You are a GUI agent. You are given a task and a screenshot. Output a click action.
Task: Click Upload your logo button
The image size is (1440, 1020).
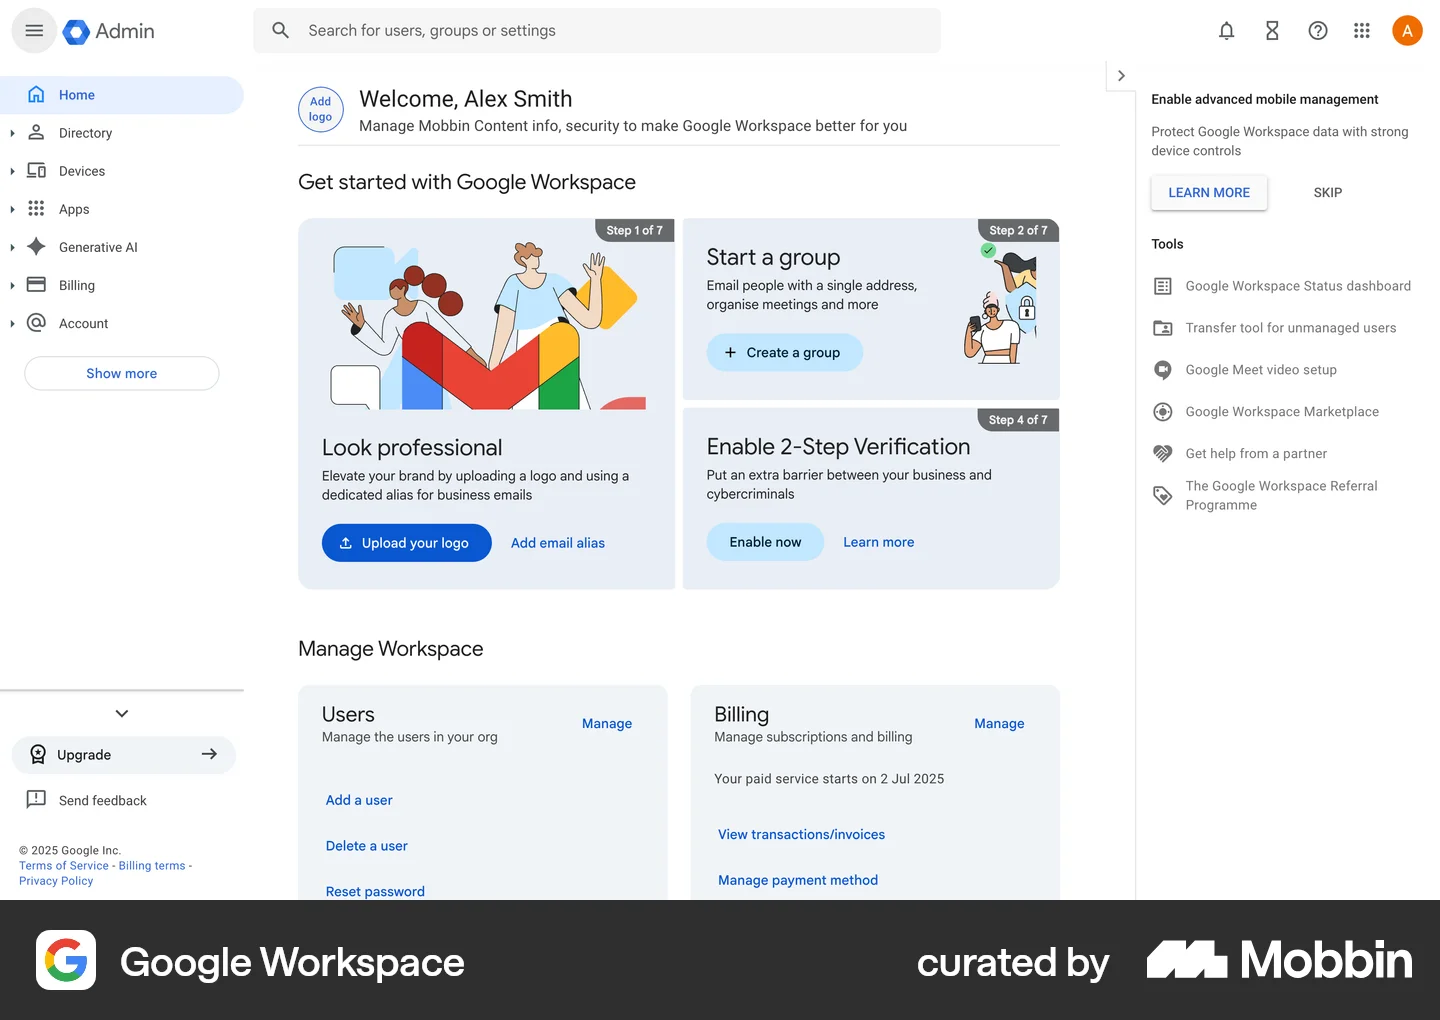point(407,543)
